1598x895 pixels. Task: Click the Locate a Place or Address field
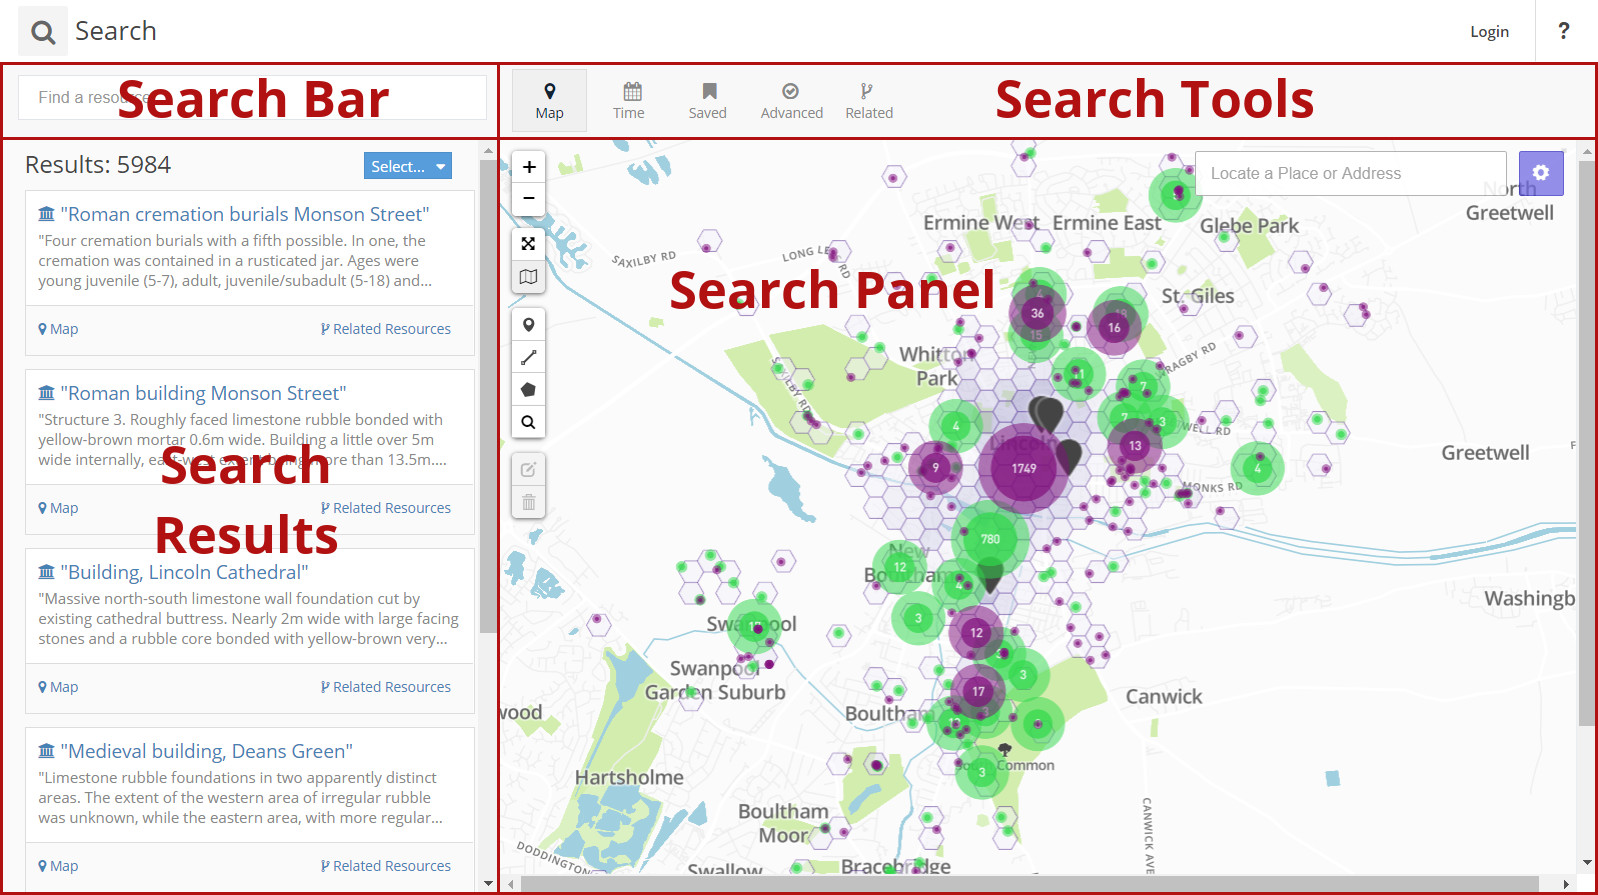click(1350, 173)
